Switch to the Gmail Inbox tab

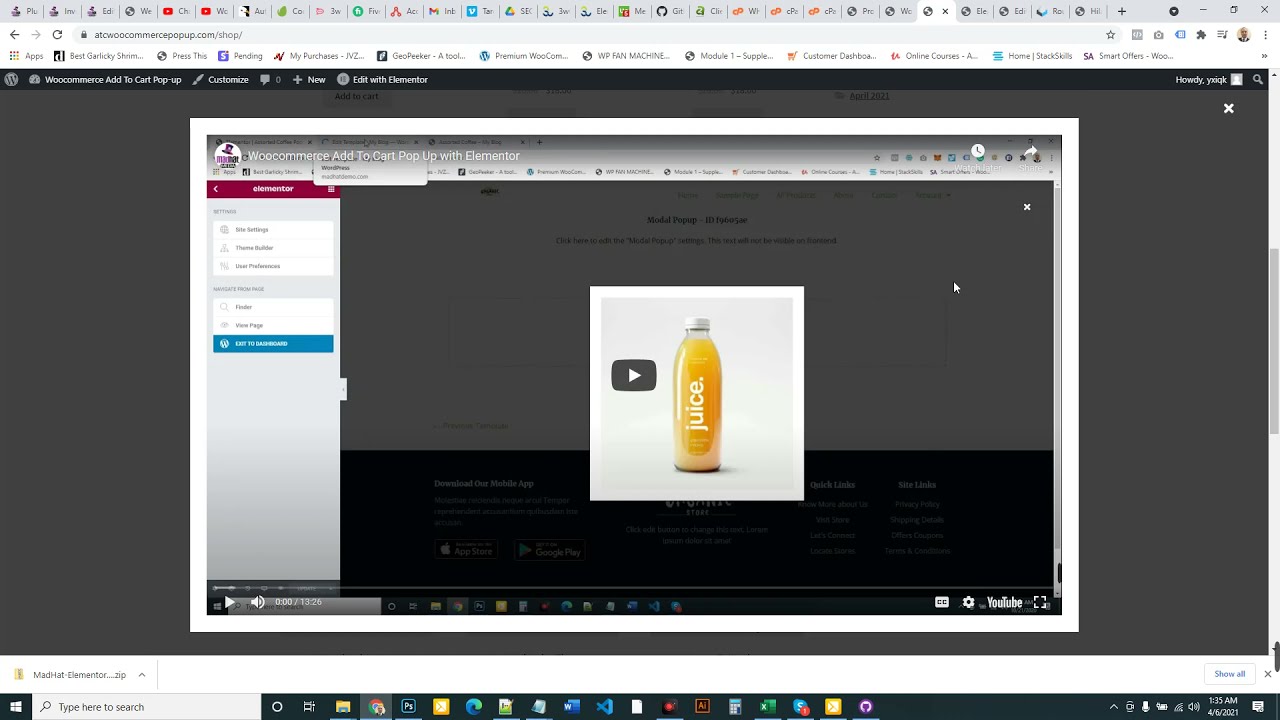click(440, 11)
